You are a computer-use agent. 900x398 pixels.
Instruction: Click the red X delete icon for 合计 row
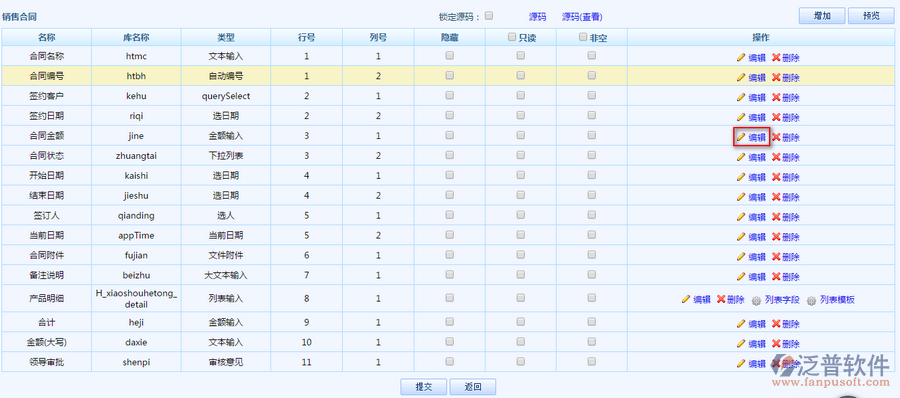click(x=776, y=324)
